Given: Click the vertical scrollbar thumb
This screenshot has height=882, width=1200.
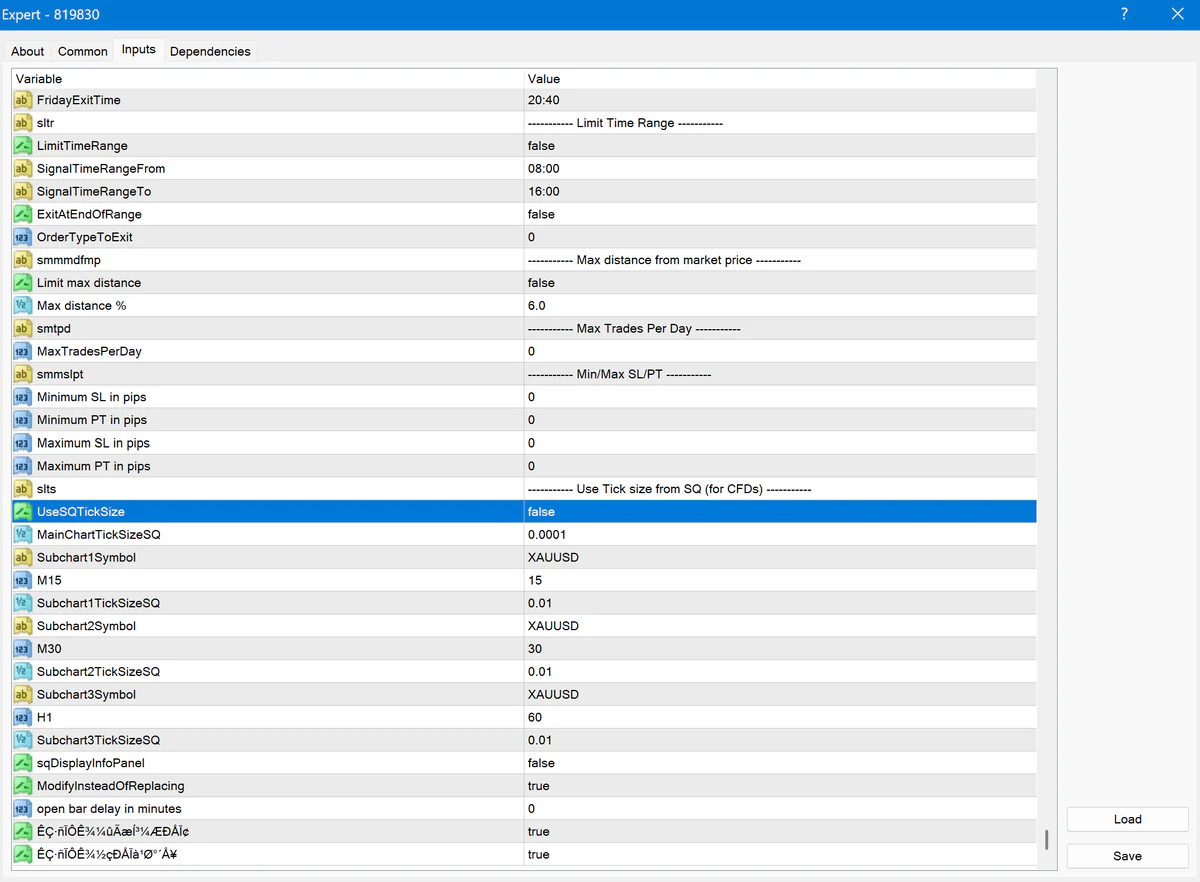Looking at the screenshot, I should pos(1046,839).
